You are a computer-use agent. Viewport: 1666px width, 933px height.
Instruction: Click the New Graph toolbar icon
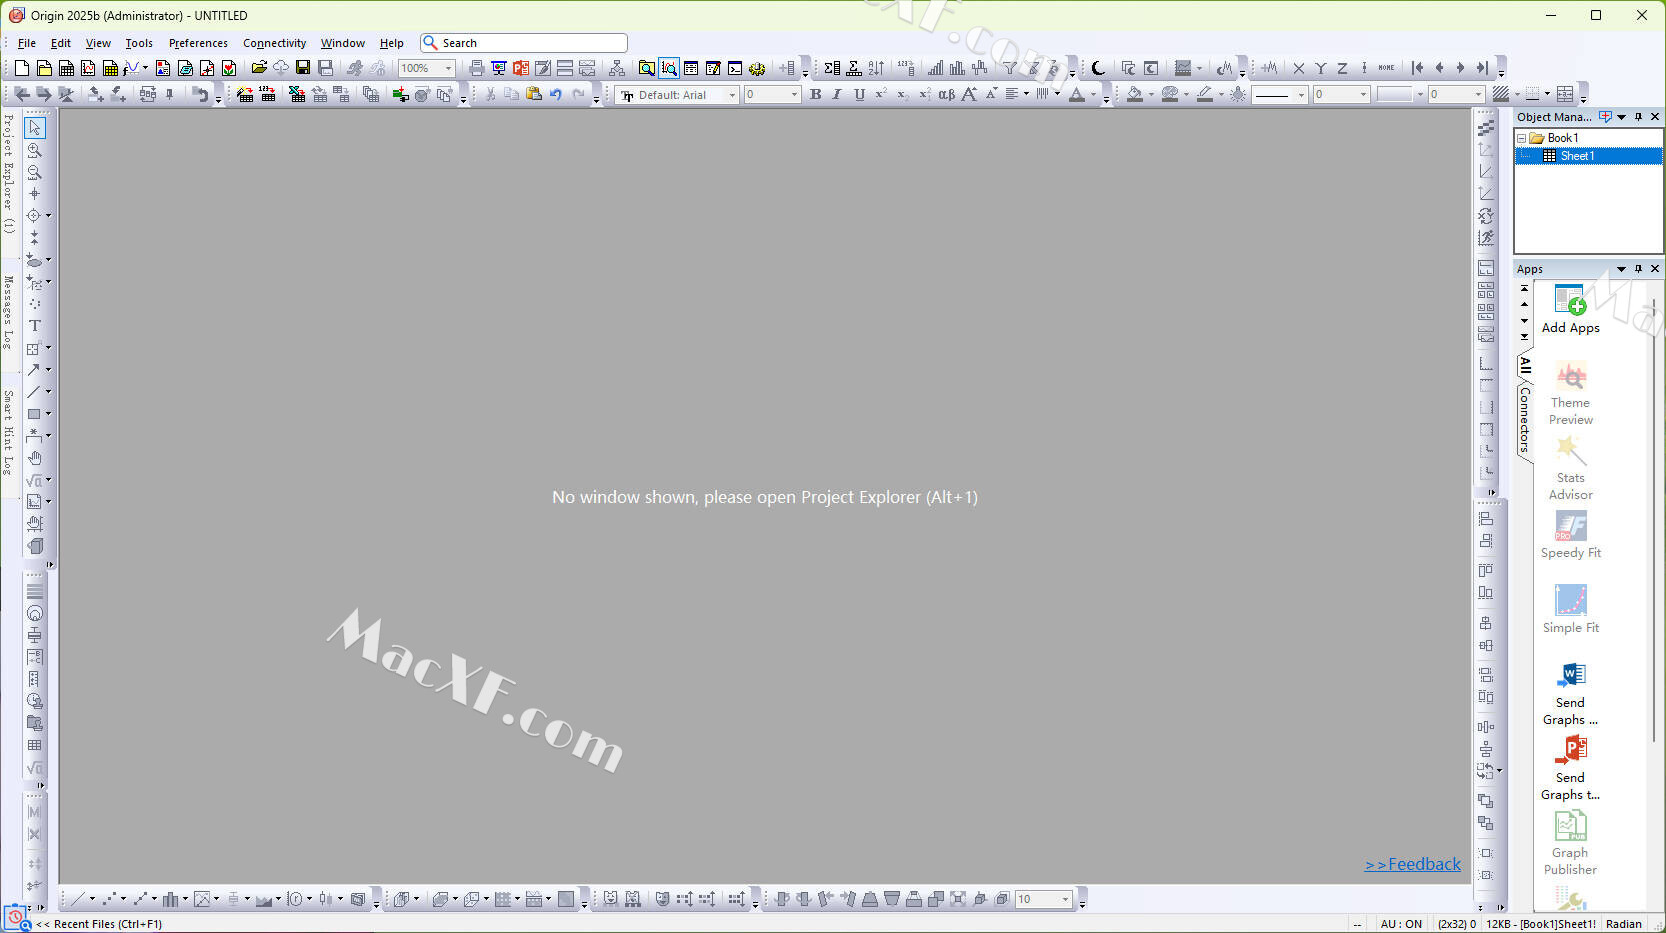(x=88, y=68)
